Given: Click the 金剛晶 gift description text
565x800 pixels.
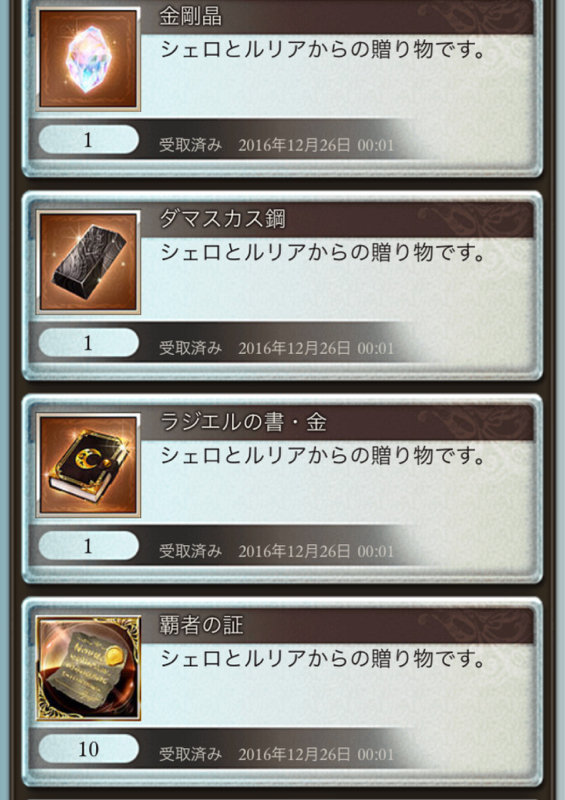Looking at the screenshot, I should coord(323,49).
